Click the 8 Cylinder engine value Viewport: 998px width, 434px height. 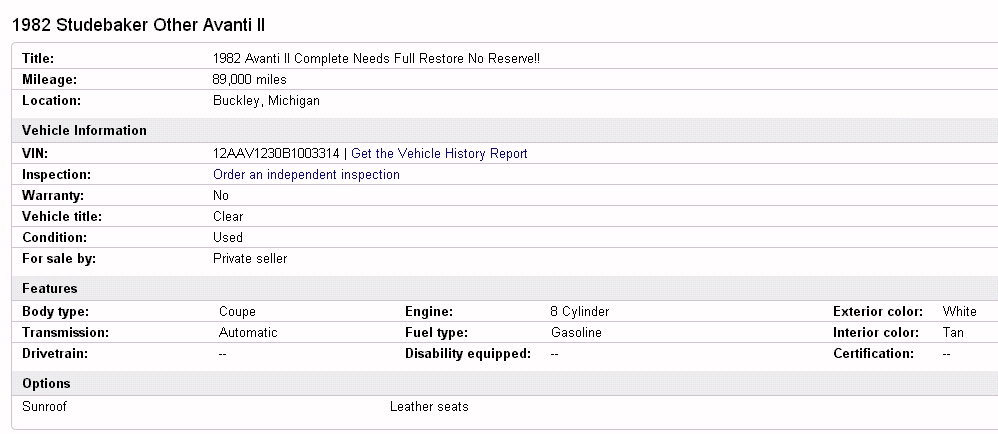click(579, 312)
